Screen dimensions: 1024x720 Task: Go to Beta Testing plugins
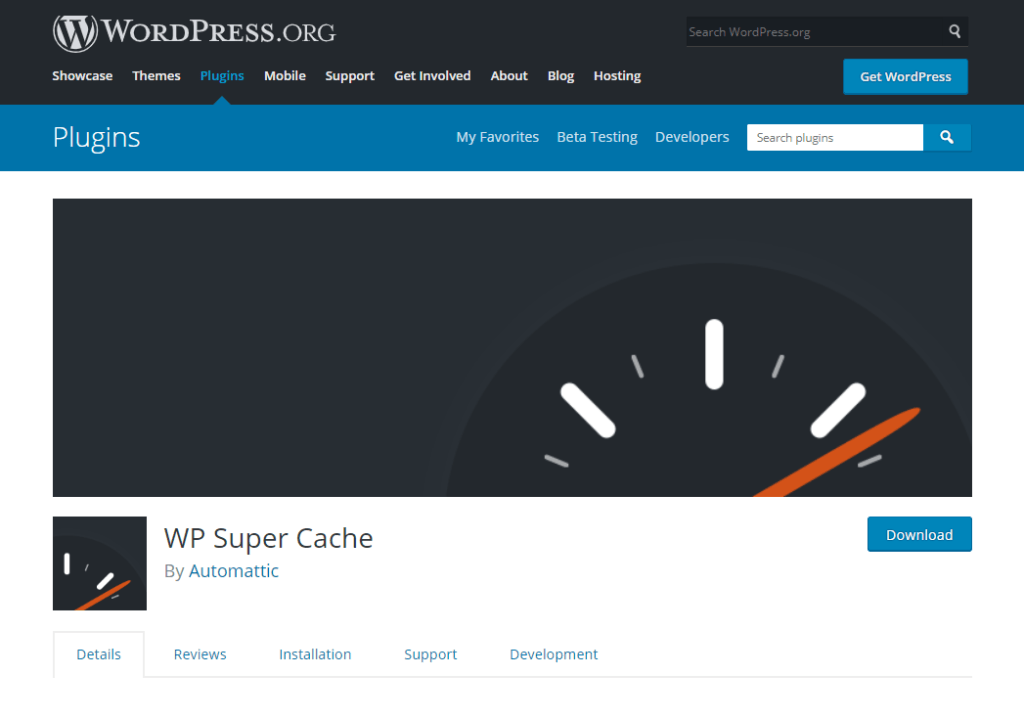[x=597, y=137]
